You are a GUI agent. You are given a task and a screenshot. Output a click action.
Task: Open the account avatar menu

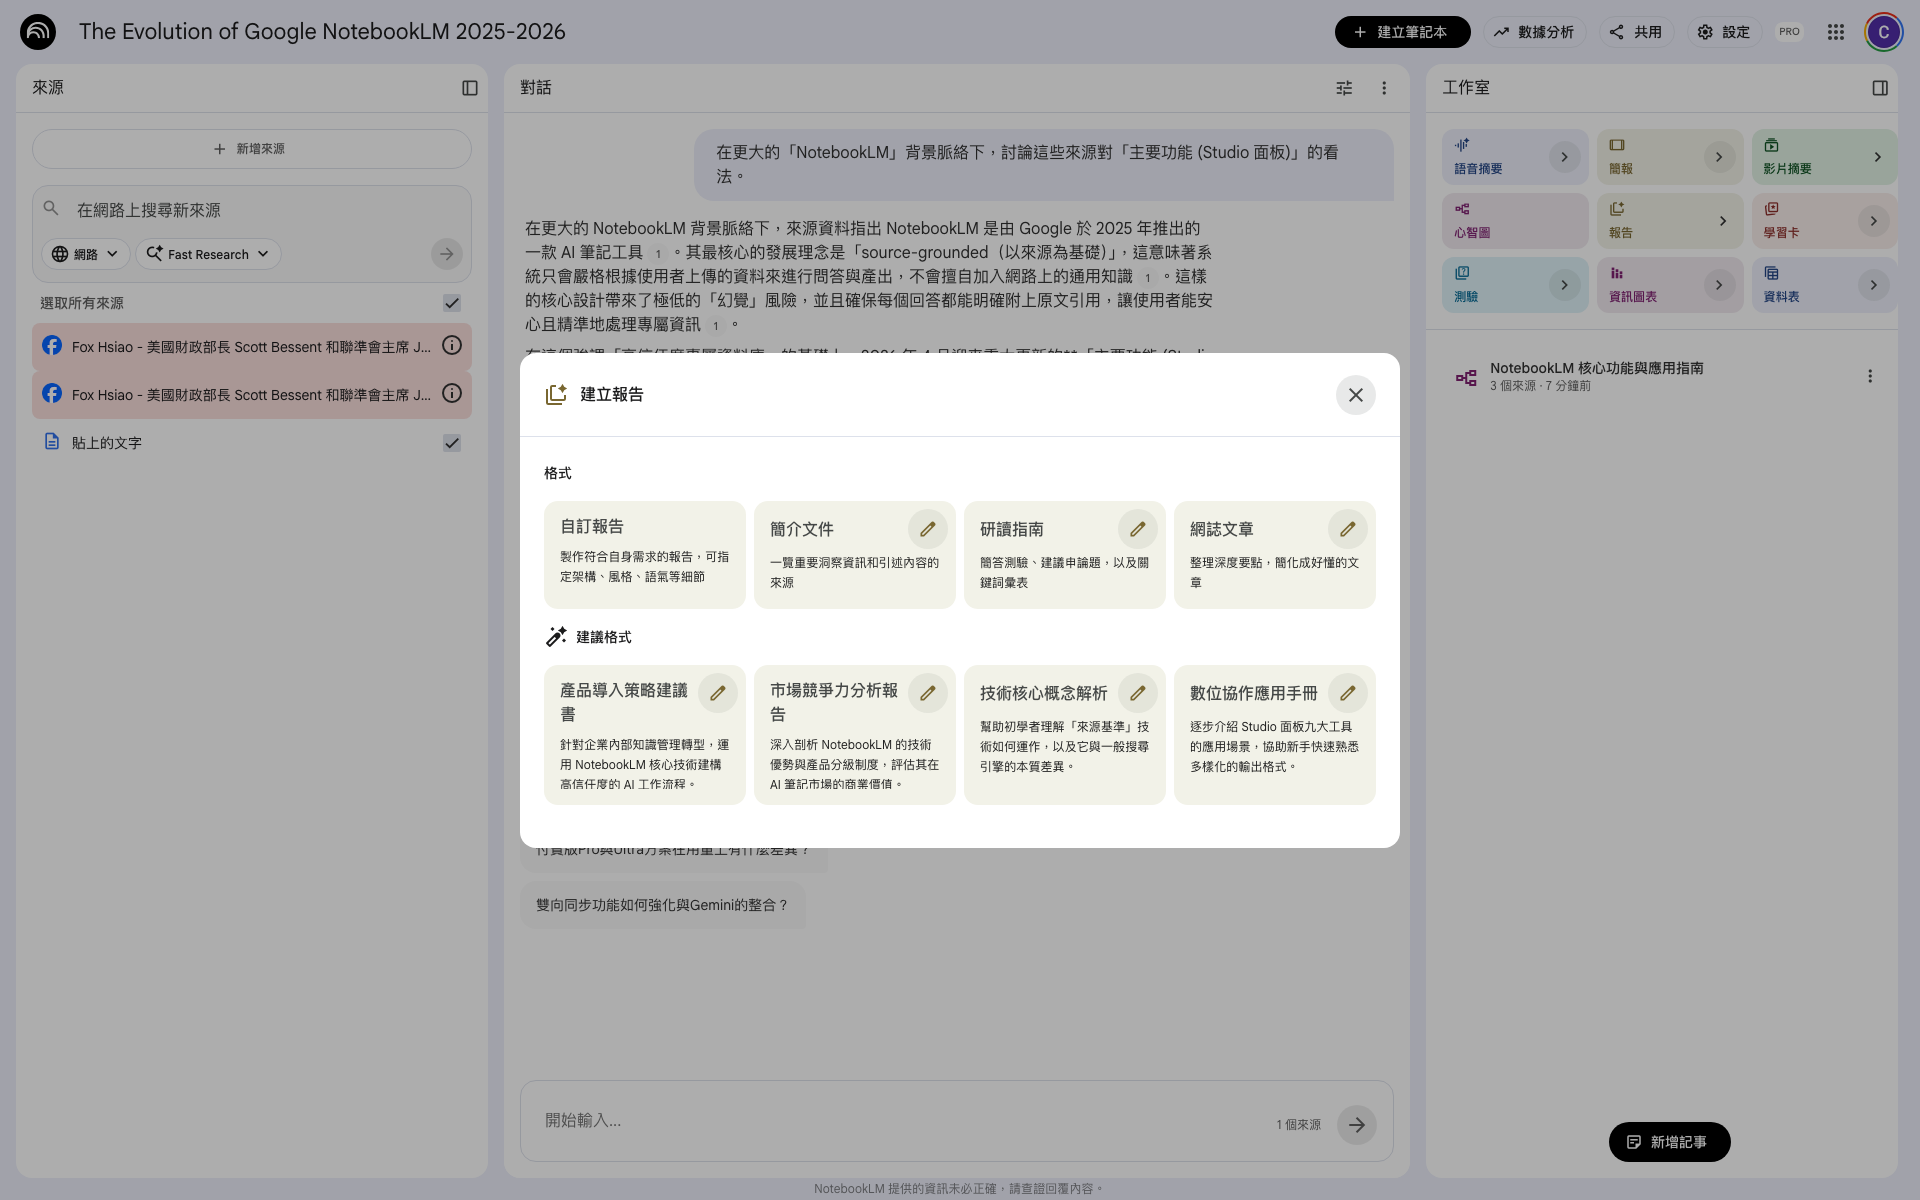[x=1883, y=32]
